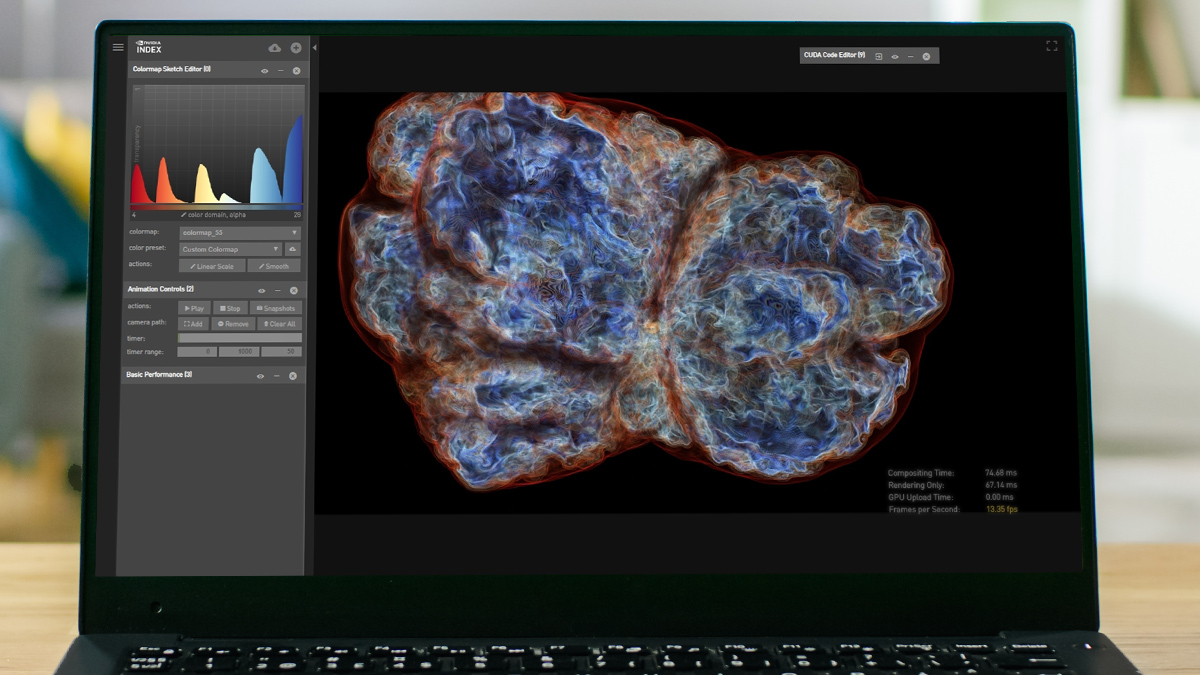Click the cloud upload icon in the header

pos(273,48)
